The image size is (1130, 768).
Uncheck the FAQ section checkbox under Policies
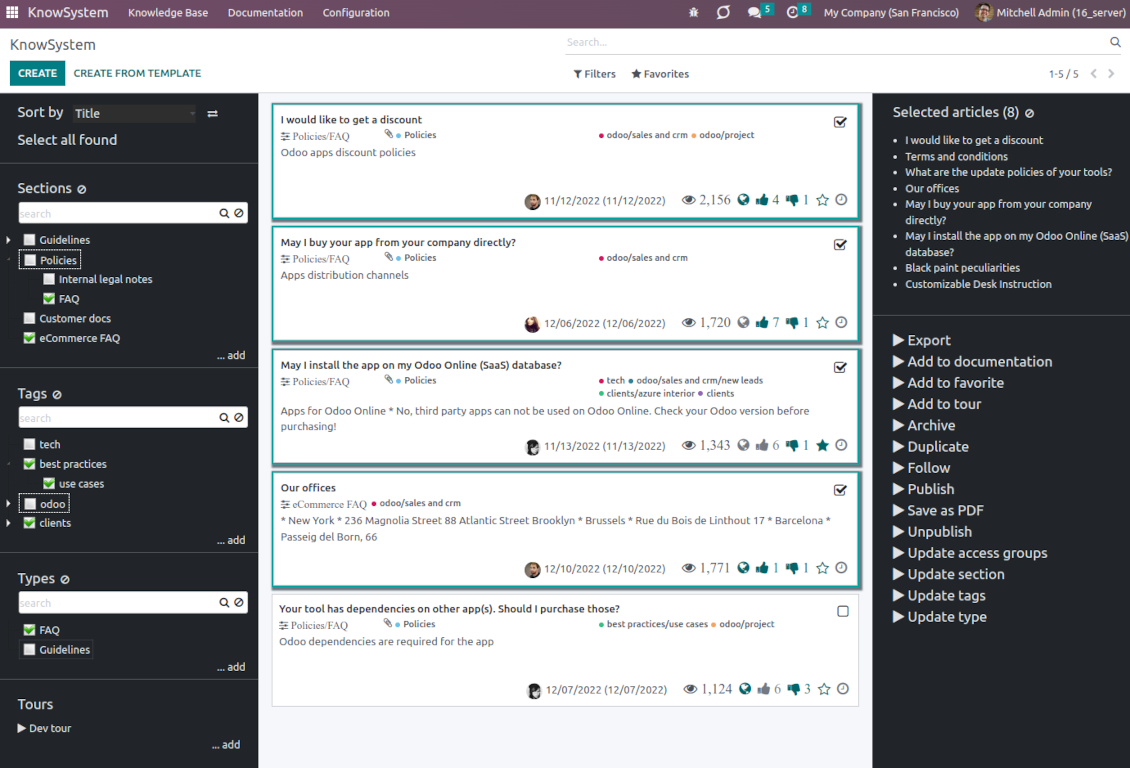[49, 298]
